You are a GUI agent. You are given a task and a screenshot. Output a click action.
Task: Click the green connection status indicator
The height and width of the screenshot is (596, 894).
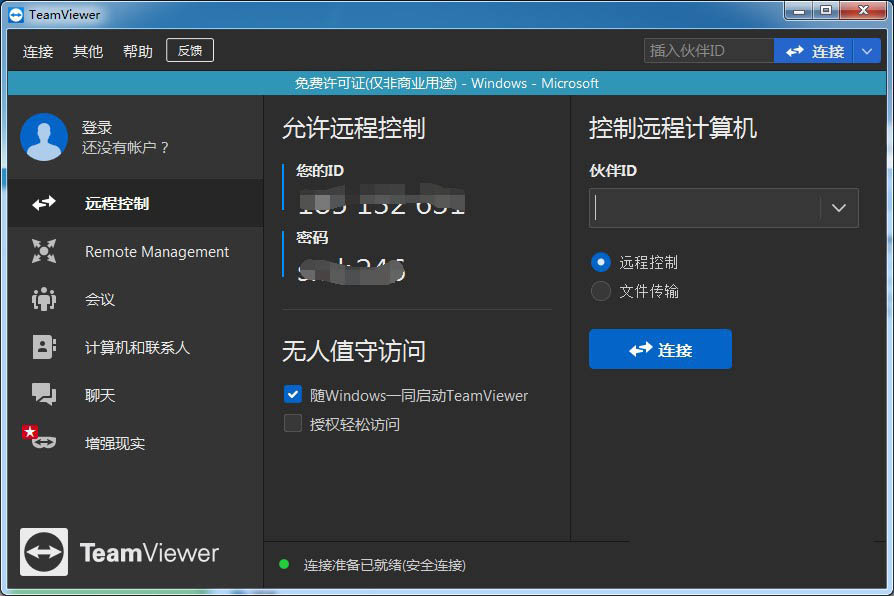(x=284, y=565)
